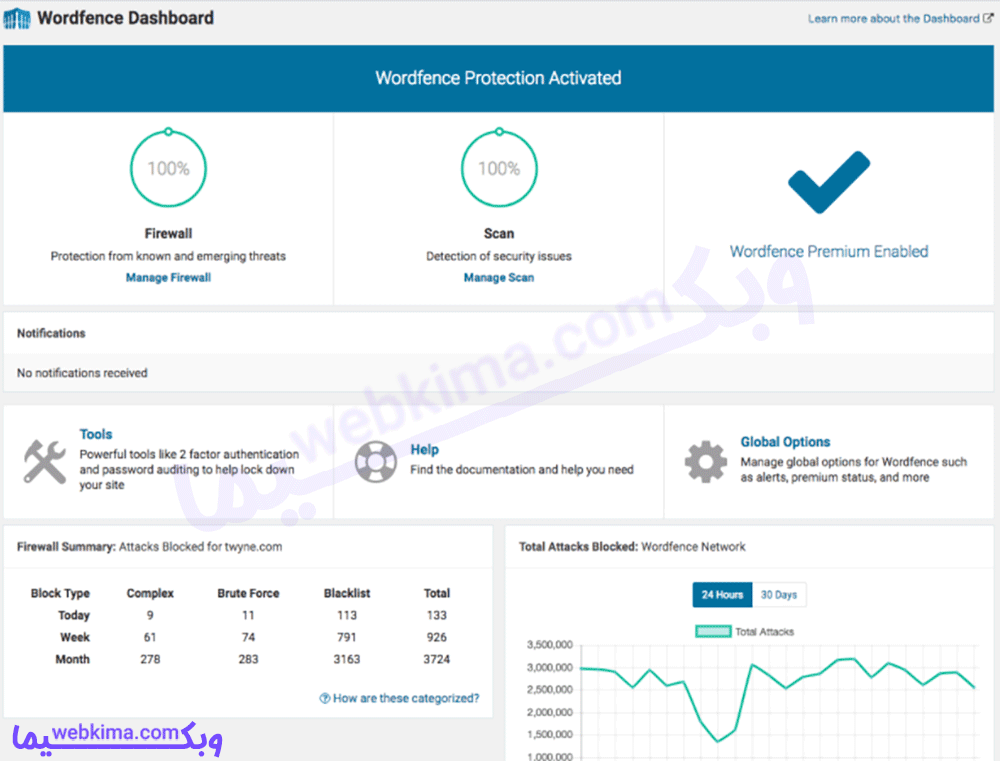1000x761 pixels.
Task: Click Wordfence Premium Enabled text
Action: [x=828, y=251]
